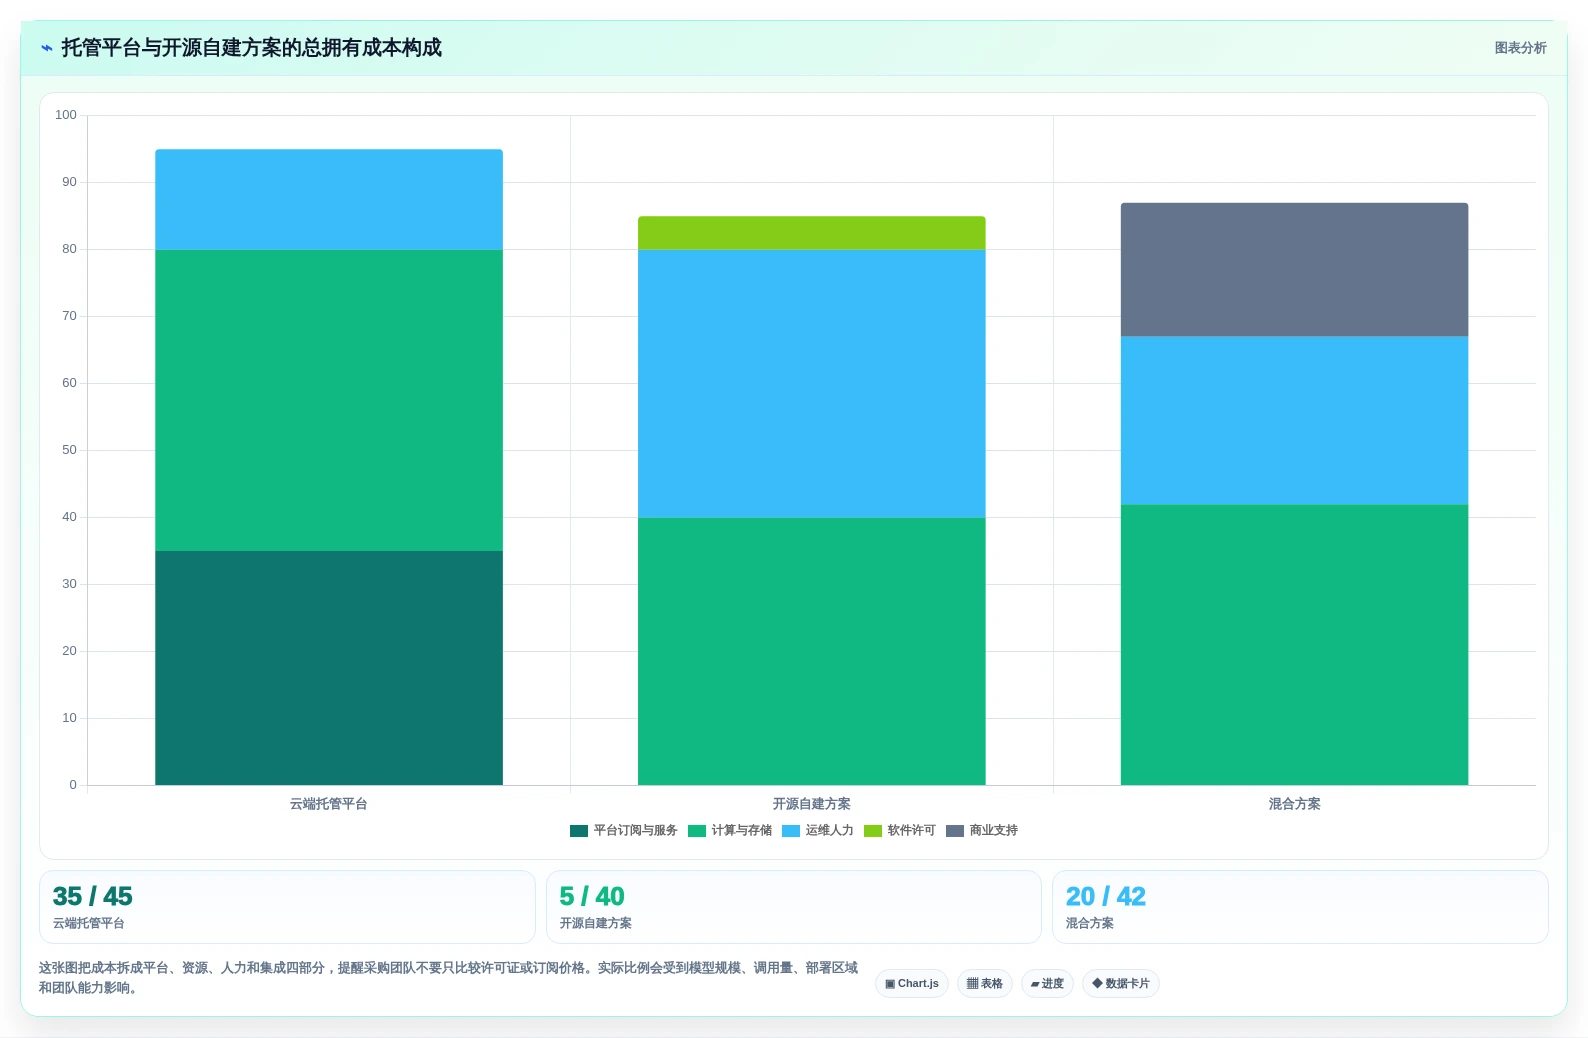1588x1038 pixels.
Task: Open the 5 / 40 开源自建方案 card
Action: click(x=794, y=907)
